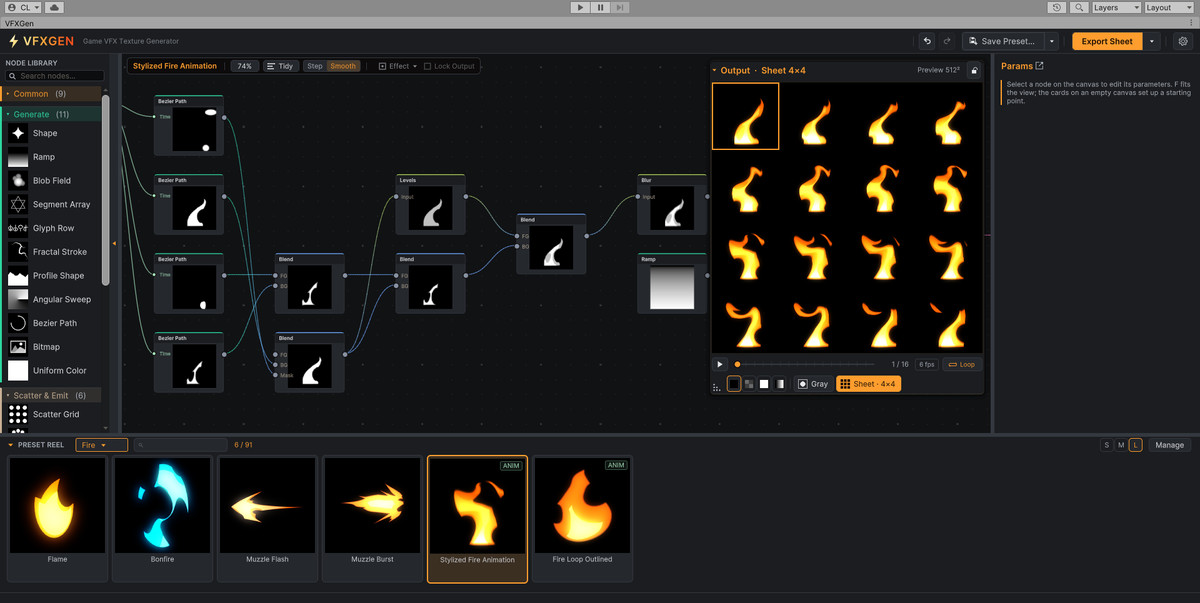
Task: Switch interpolation to Smooth
Action: coord(343,66)
